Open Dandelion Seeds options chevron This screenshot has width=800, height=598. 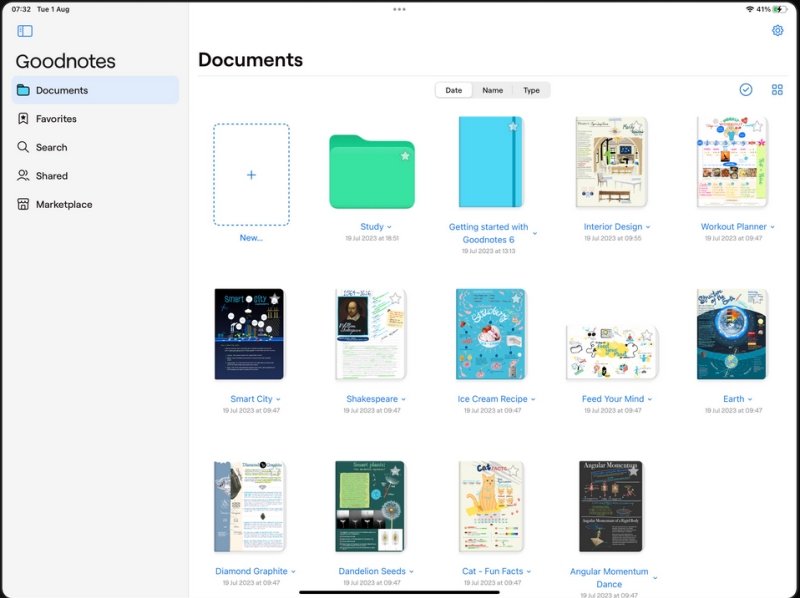point(411,572)
